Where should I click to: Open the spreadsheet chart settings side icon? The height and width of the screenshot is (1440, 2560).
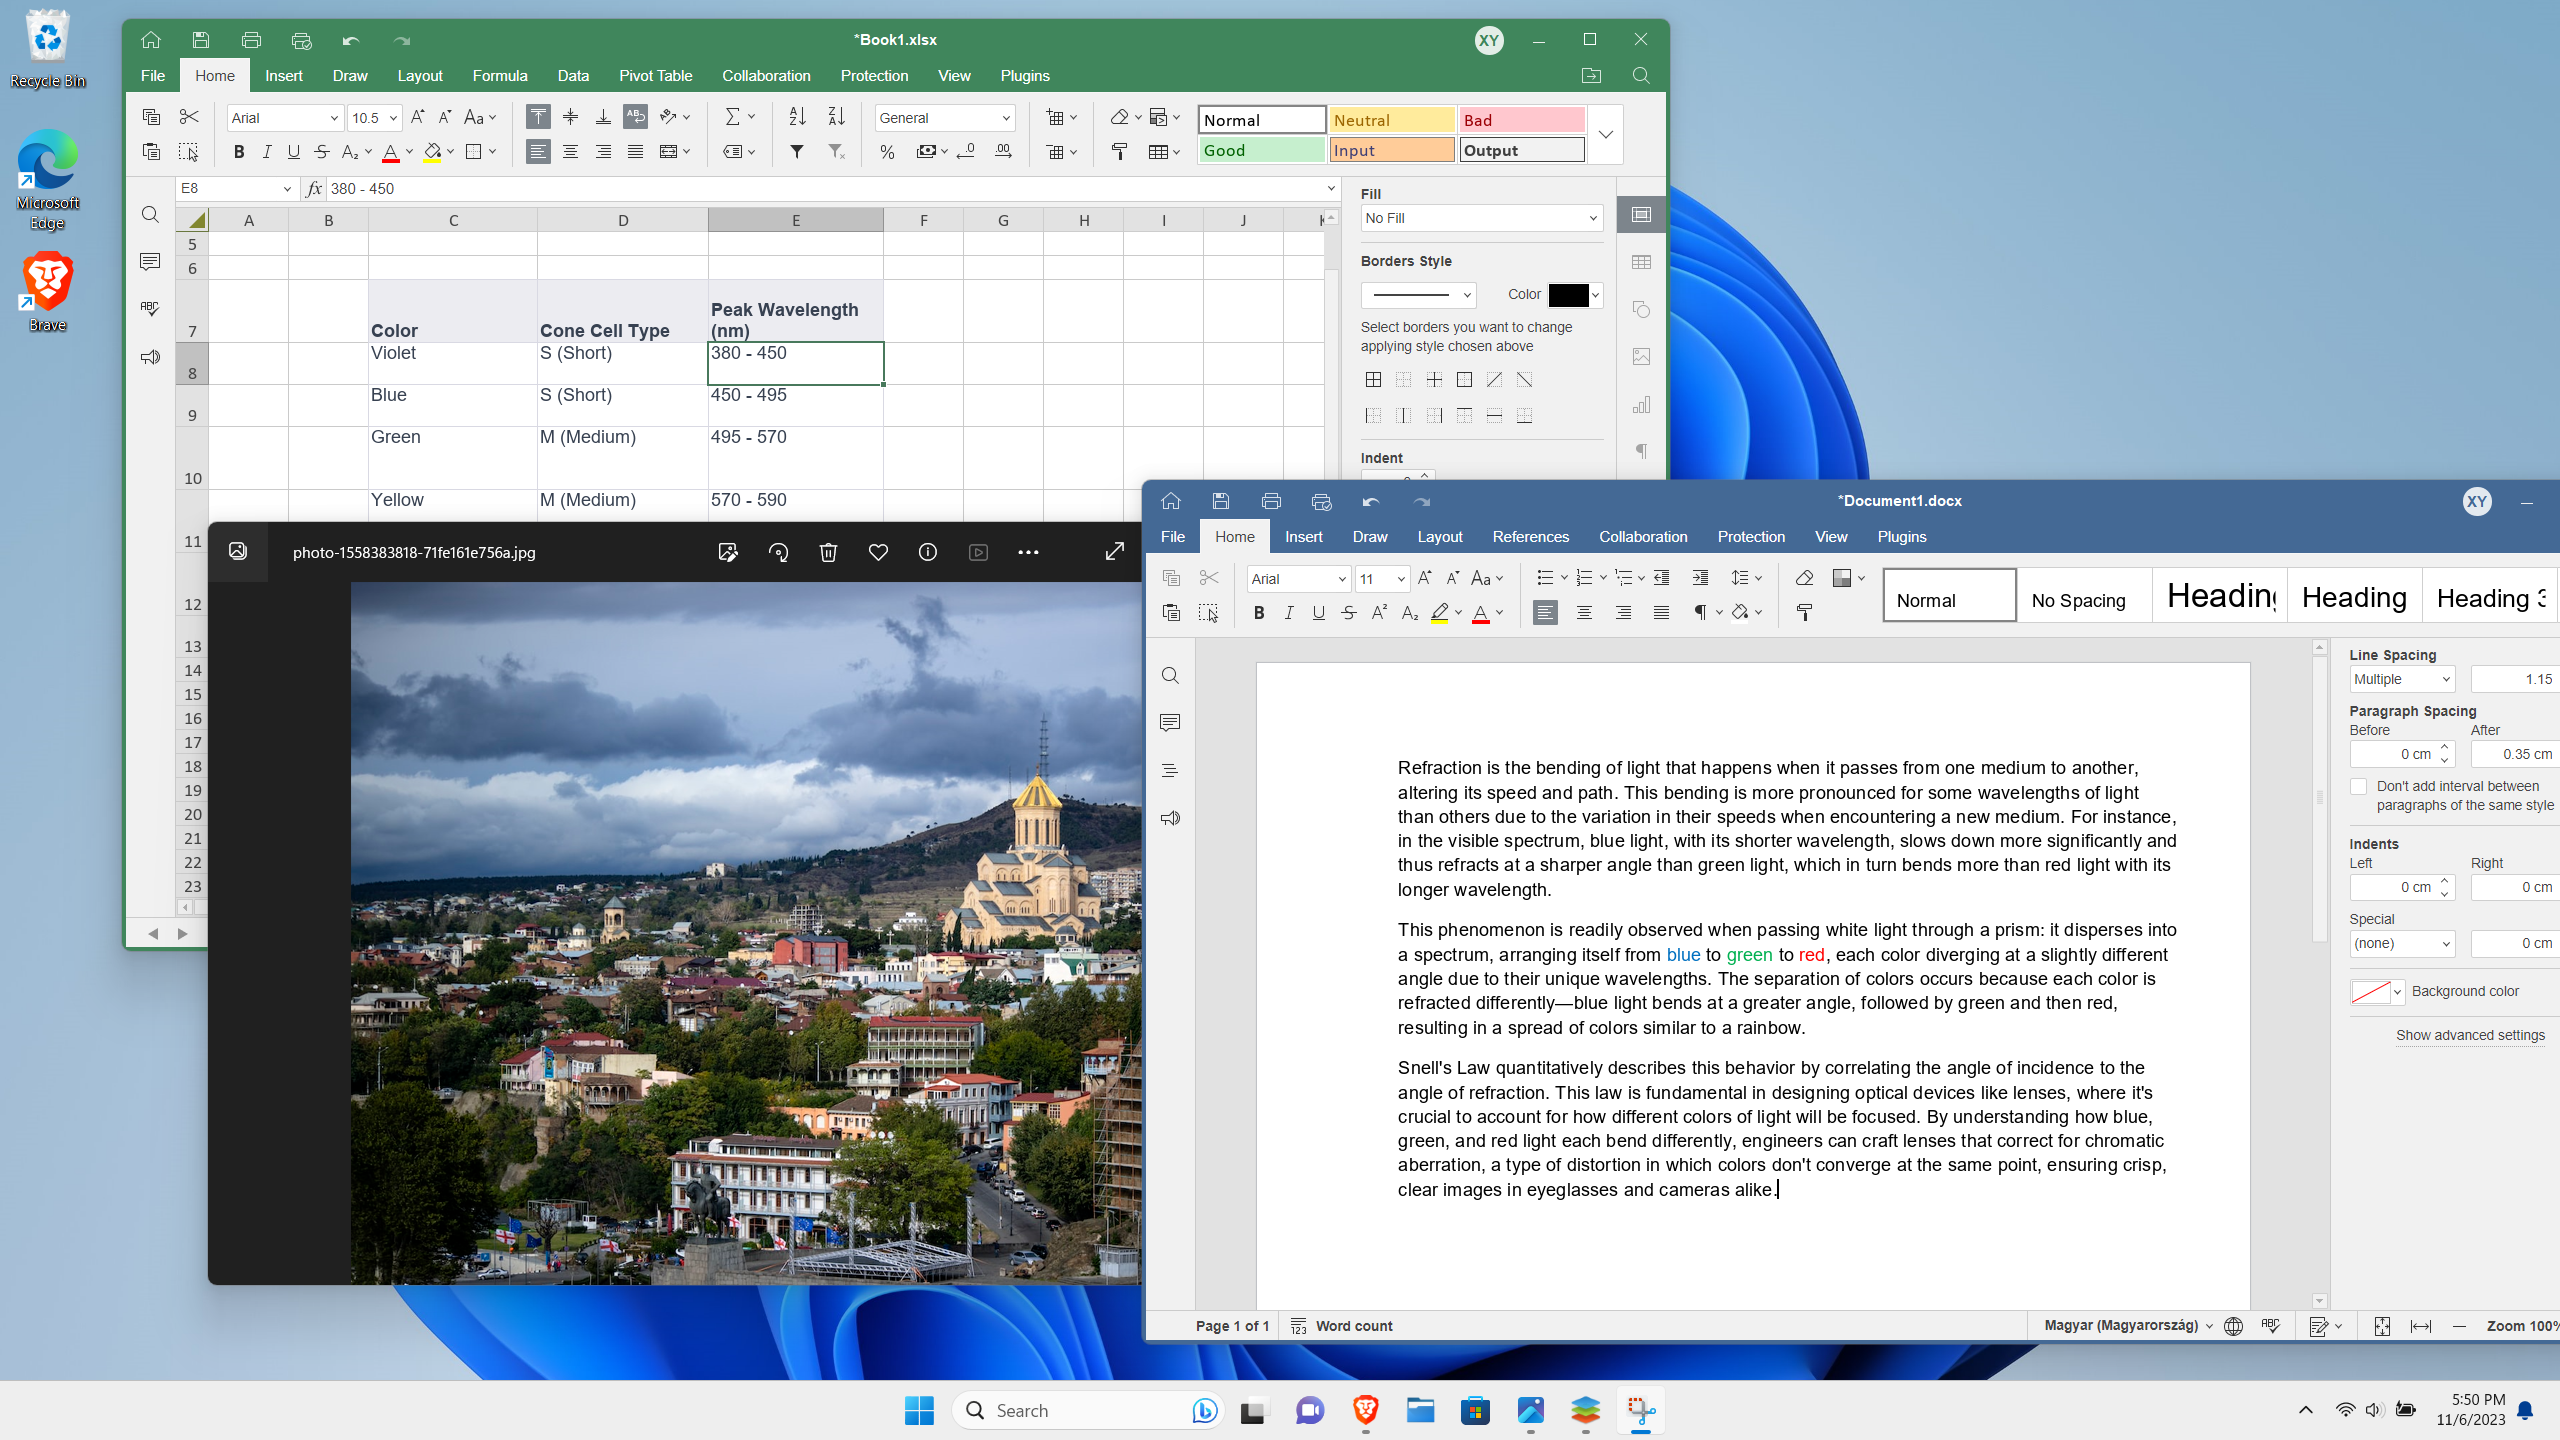[1641, 405]
